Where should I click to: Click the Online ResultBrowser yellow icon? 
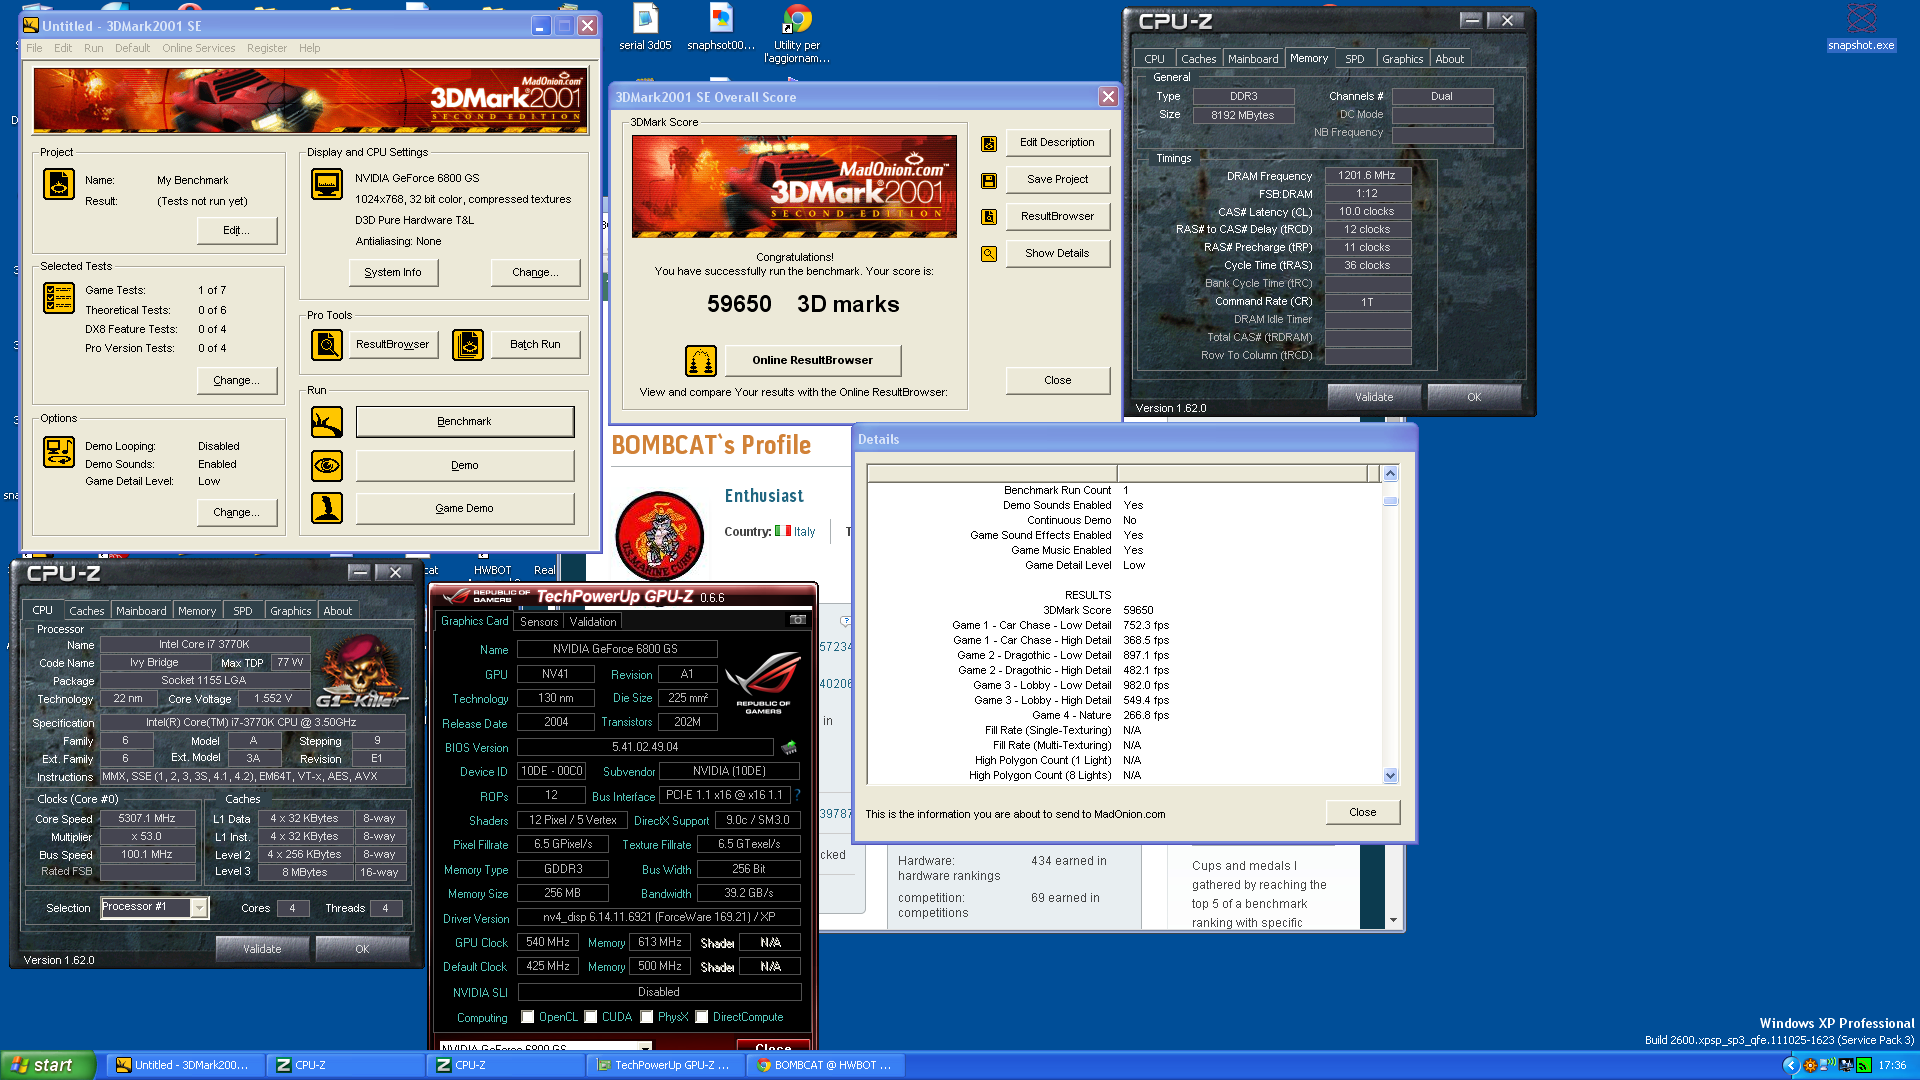[x=701, y=360]
